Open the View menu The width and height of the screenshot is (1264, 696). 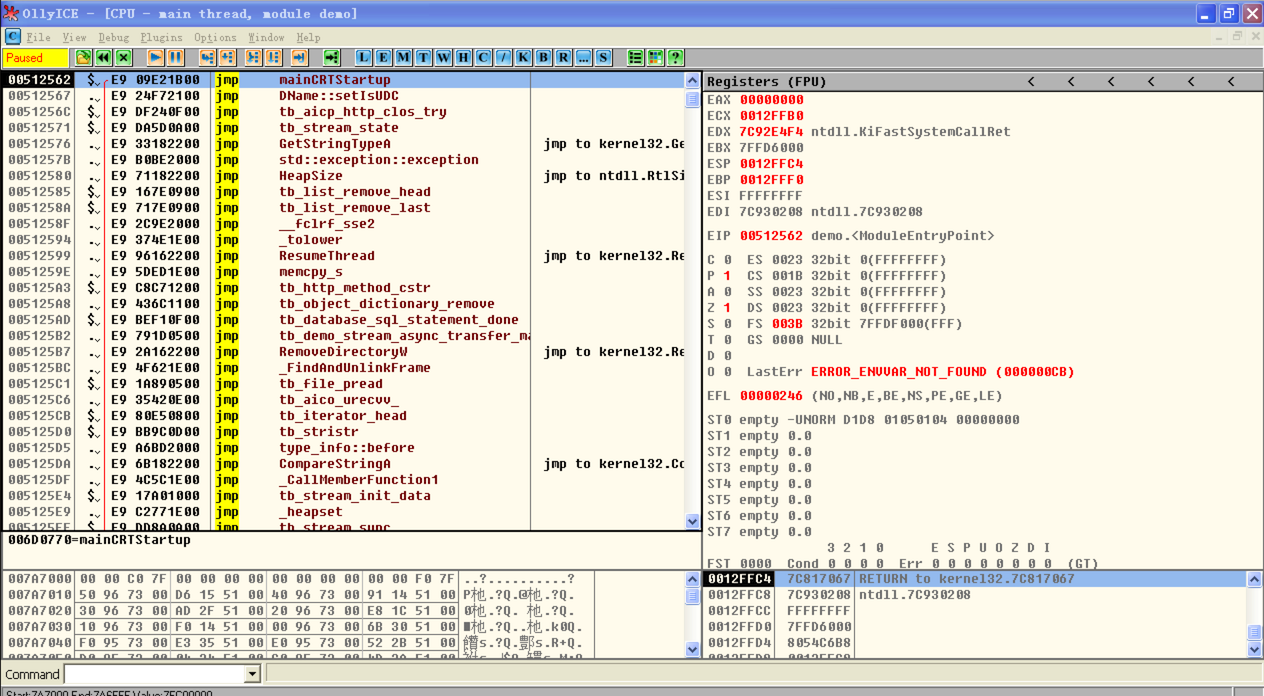(x=74, y=37)
